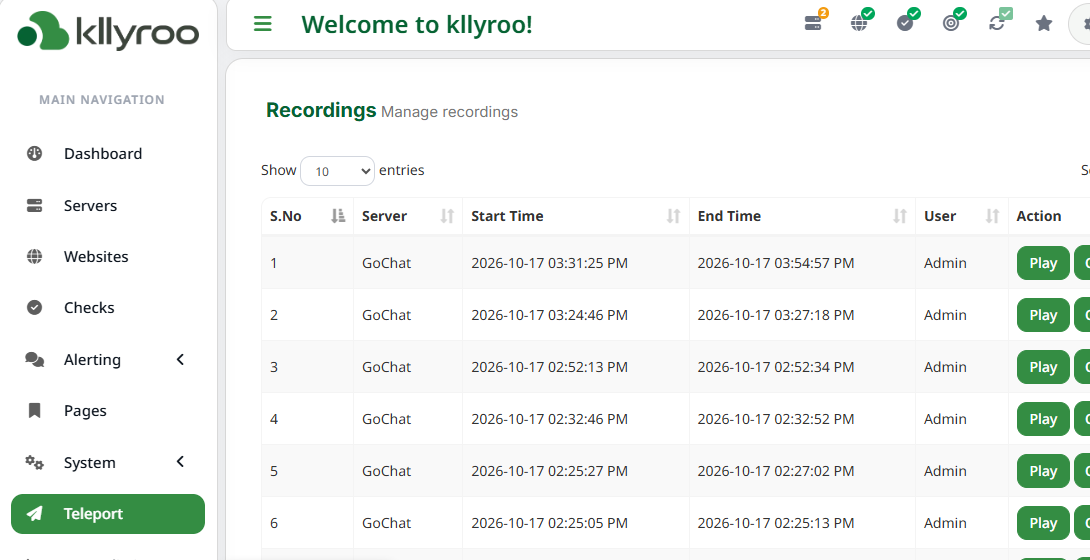1090x560 pixels.
Task: Open the Servers menu item
Action: pos(108,206)
